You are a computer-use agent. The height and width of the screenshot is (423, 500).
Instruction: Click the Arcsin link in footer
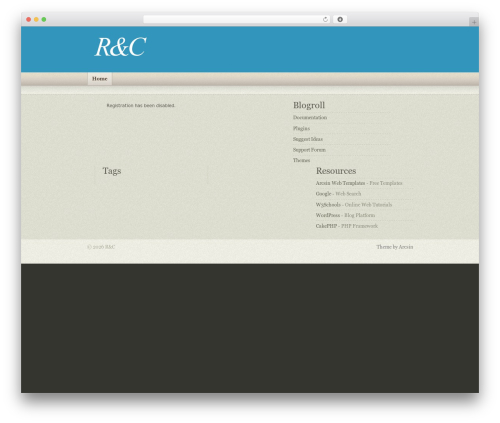pyautogui.click(x=406, y=247)
